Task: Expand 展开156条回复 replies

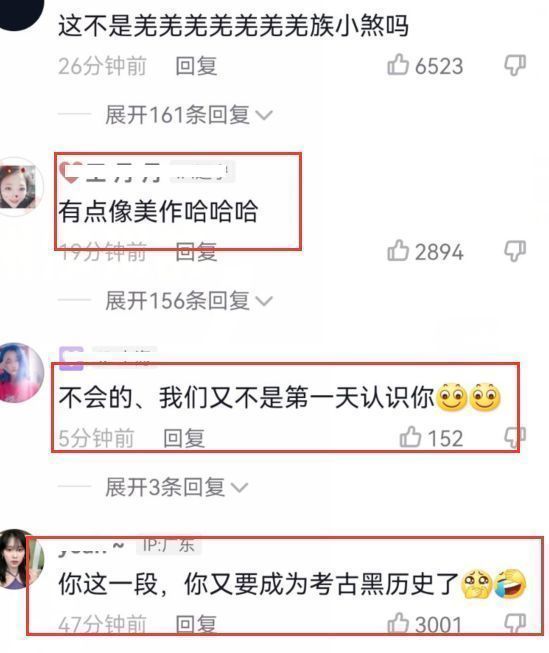Action: click(189, 300)
